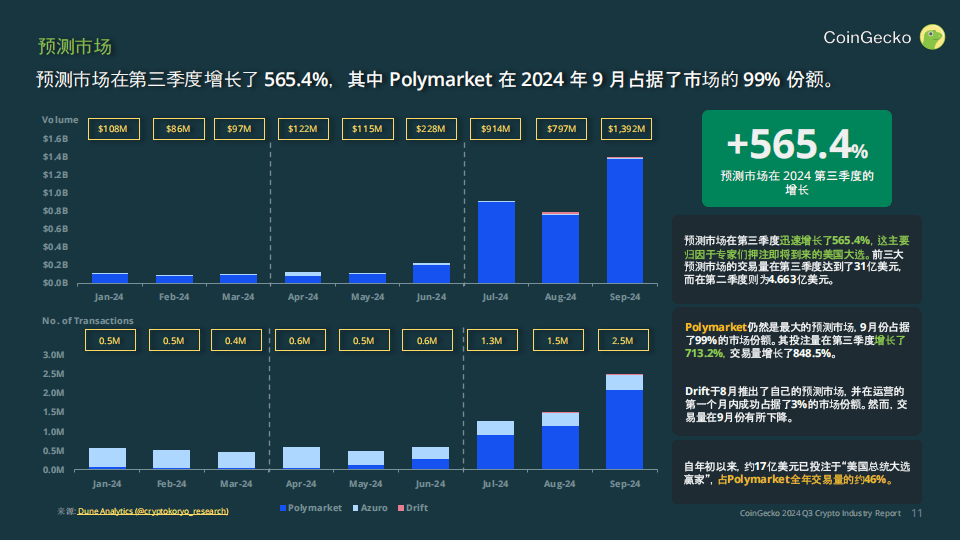Click the orange Polymarket word in the paragraph
Viewport: 960px width, 540px height.
pos(716,328)
